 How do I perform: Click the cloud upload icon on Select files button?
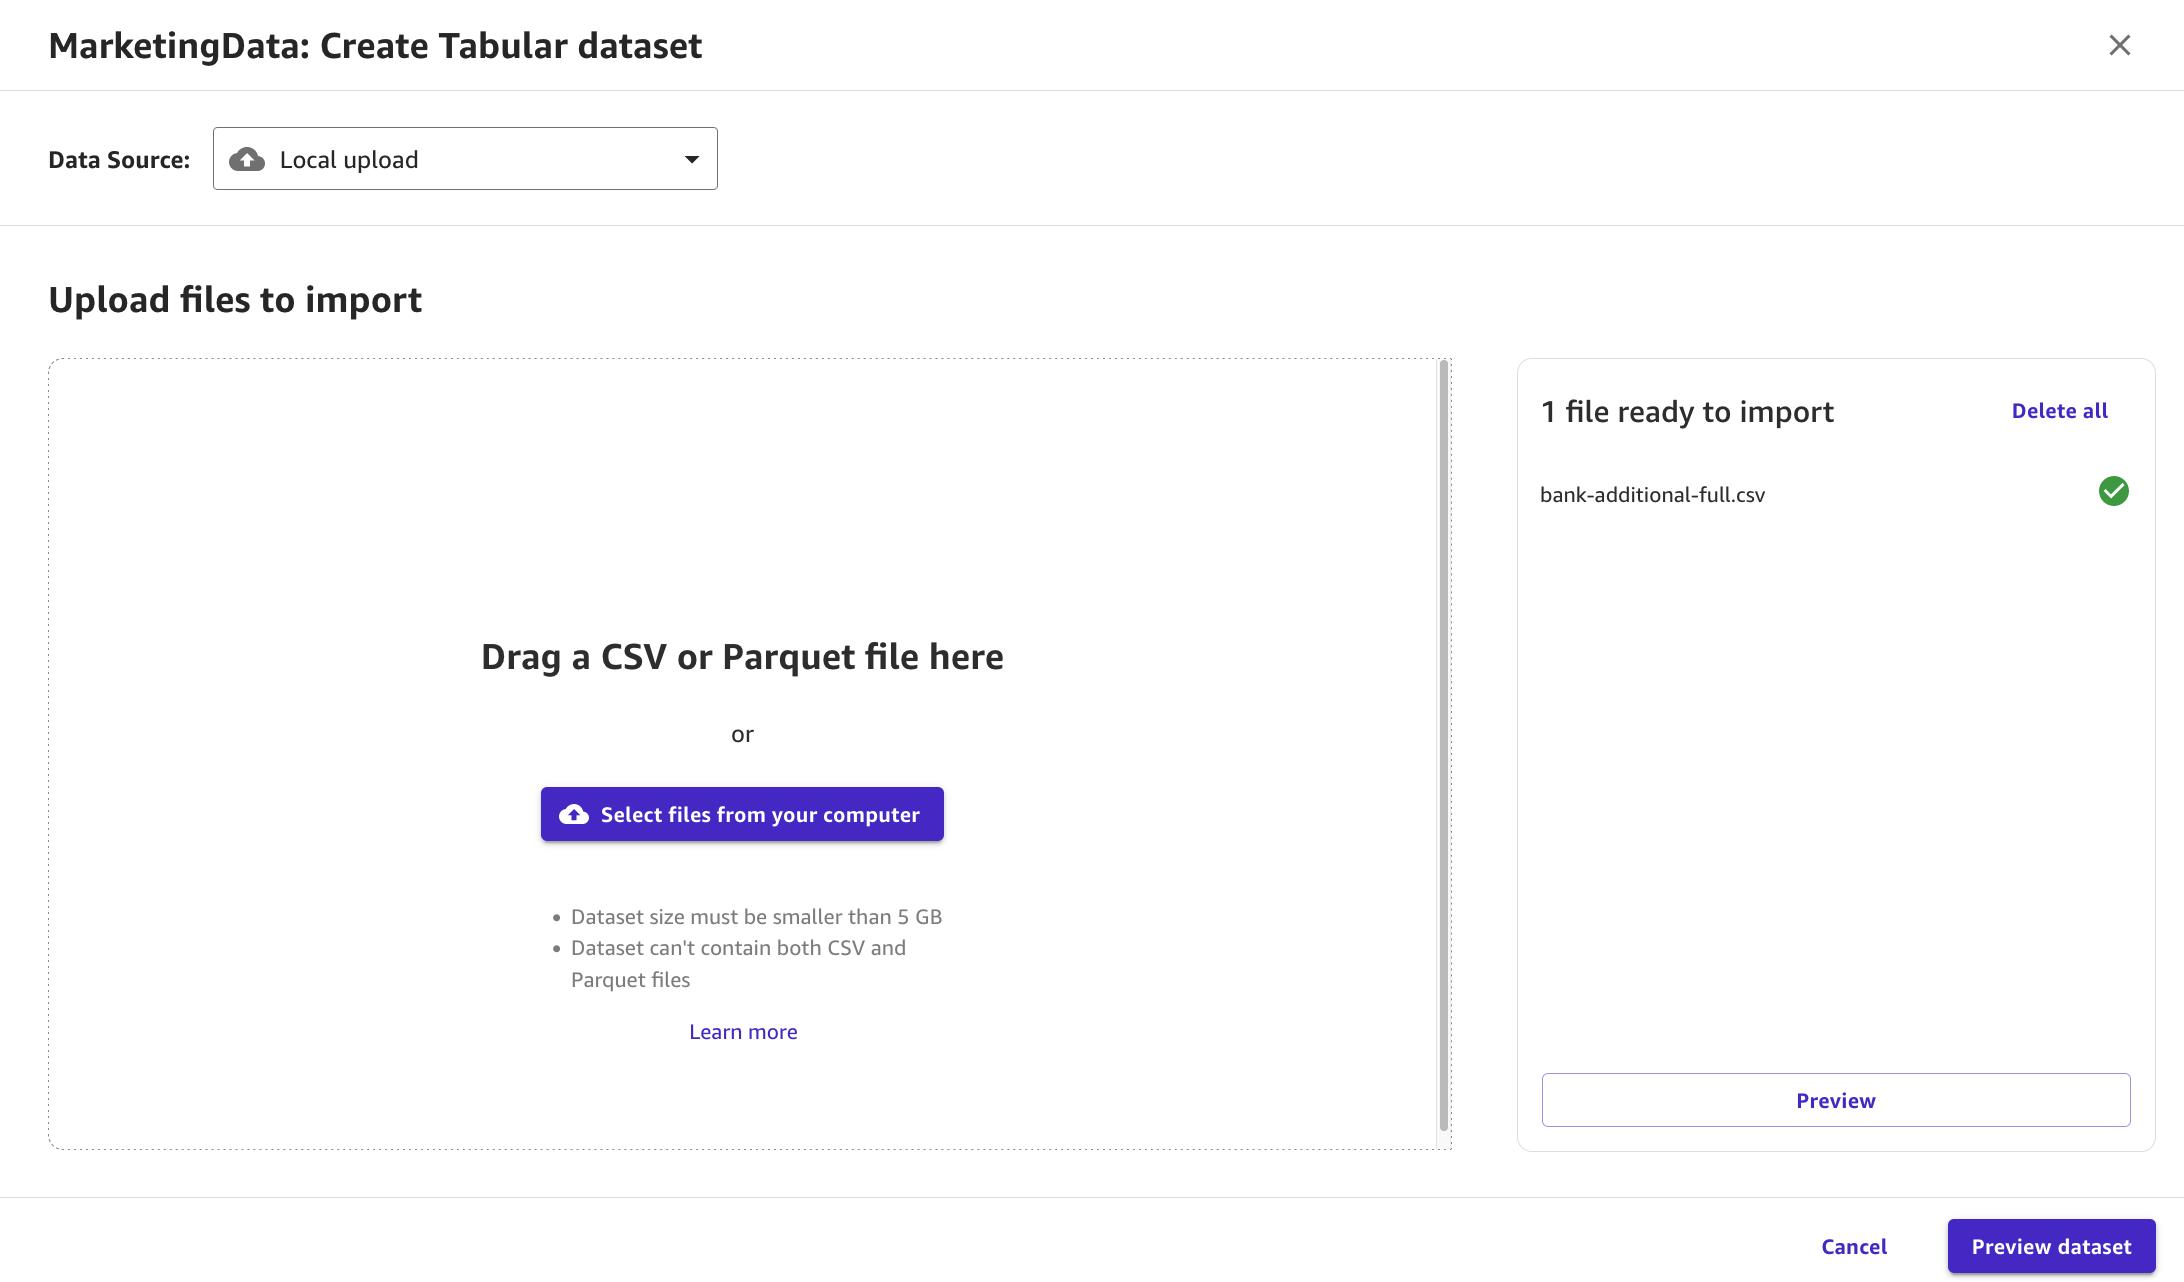click(574, 814)
